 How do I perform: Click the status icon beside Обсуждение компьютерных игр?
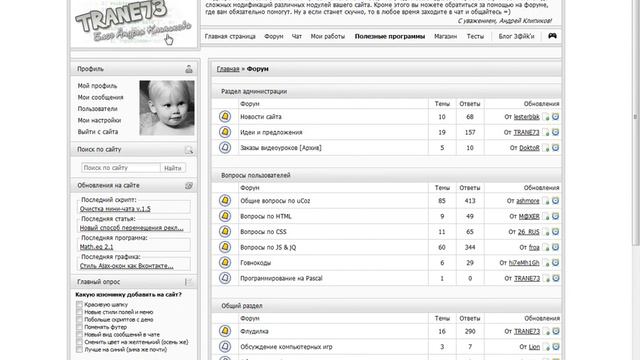click(225, 347)
